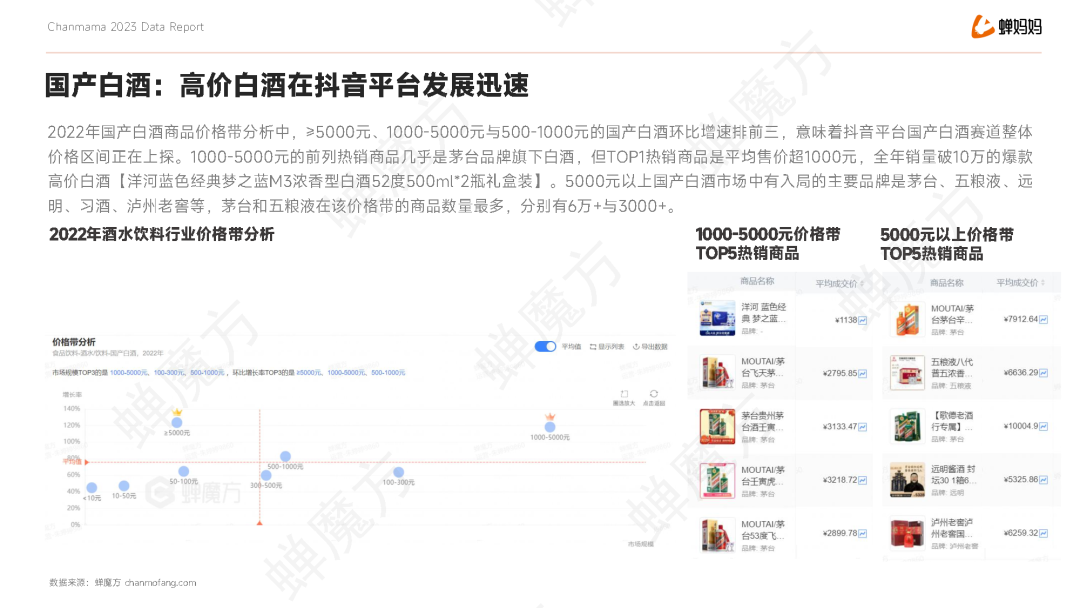Click 商品名称 header in 1000-5000元 table
The height and width of the screenshot is (608, 1080).
[757, 281]
